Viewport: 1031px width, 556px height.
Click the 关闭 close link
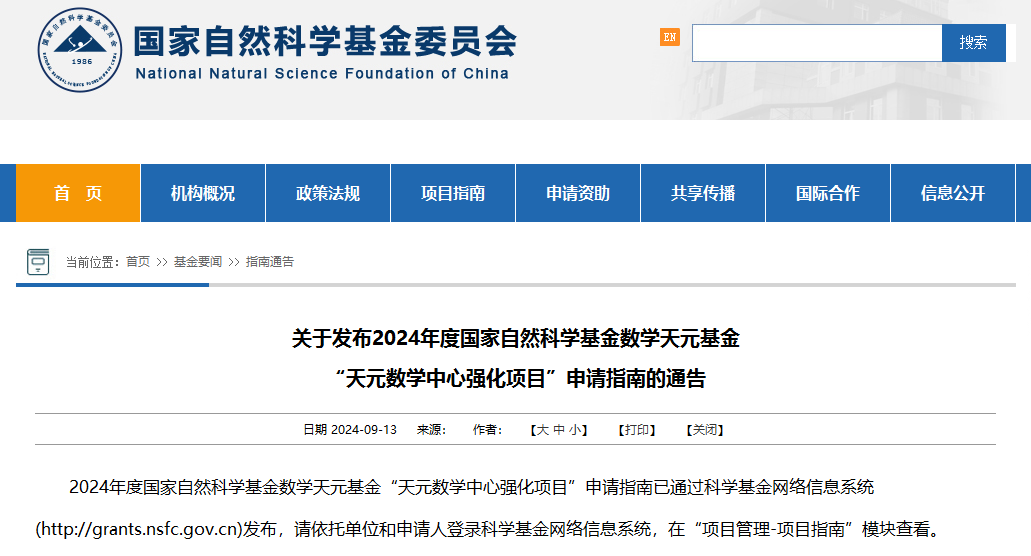705,430
